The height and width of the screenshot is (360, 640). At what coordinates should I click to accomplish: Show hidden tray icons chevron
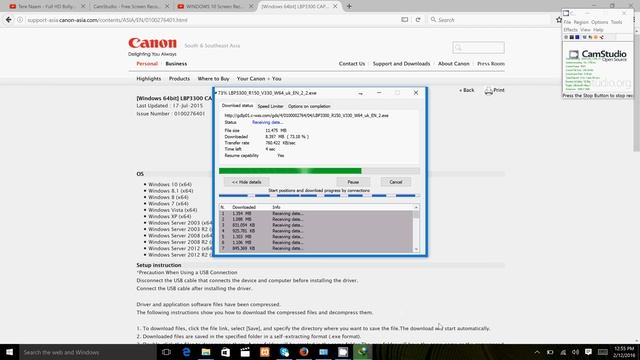tap(537, 352)
